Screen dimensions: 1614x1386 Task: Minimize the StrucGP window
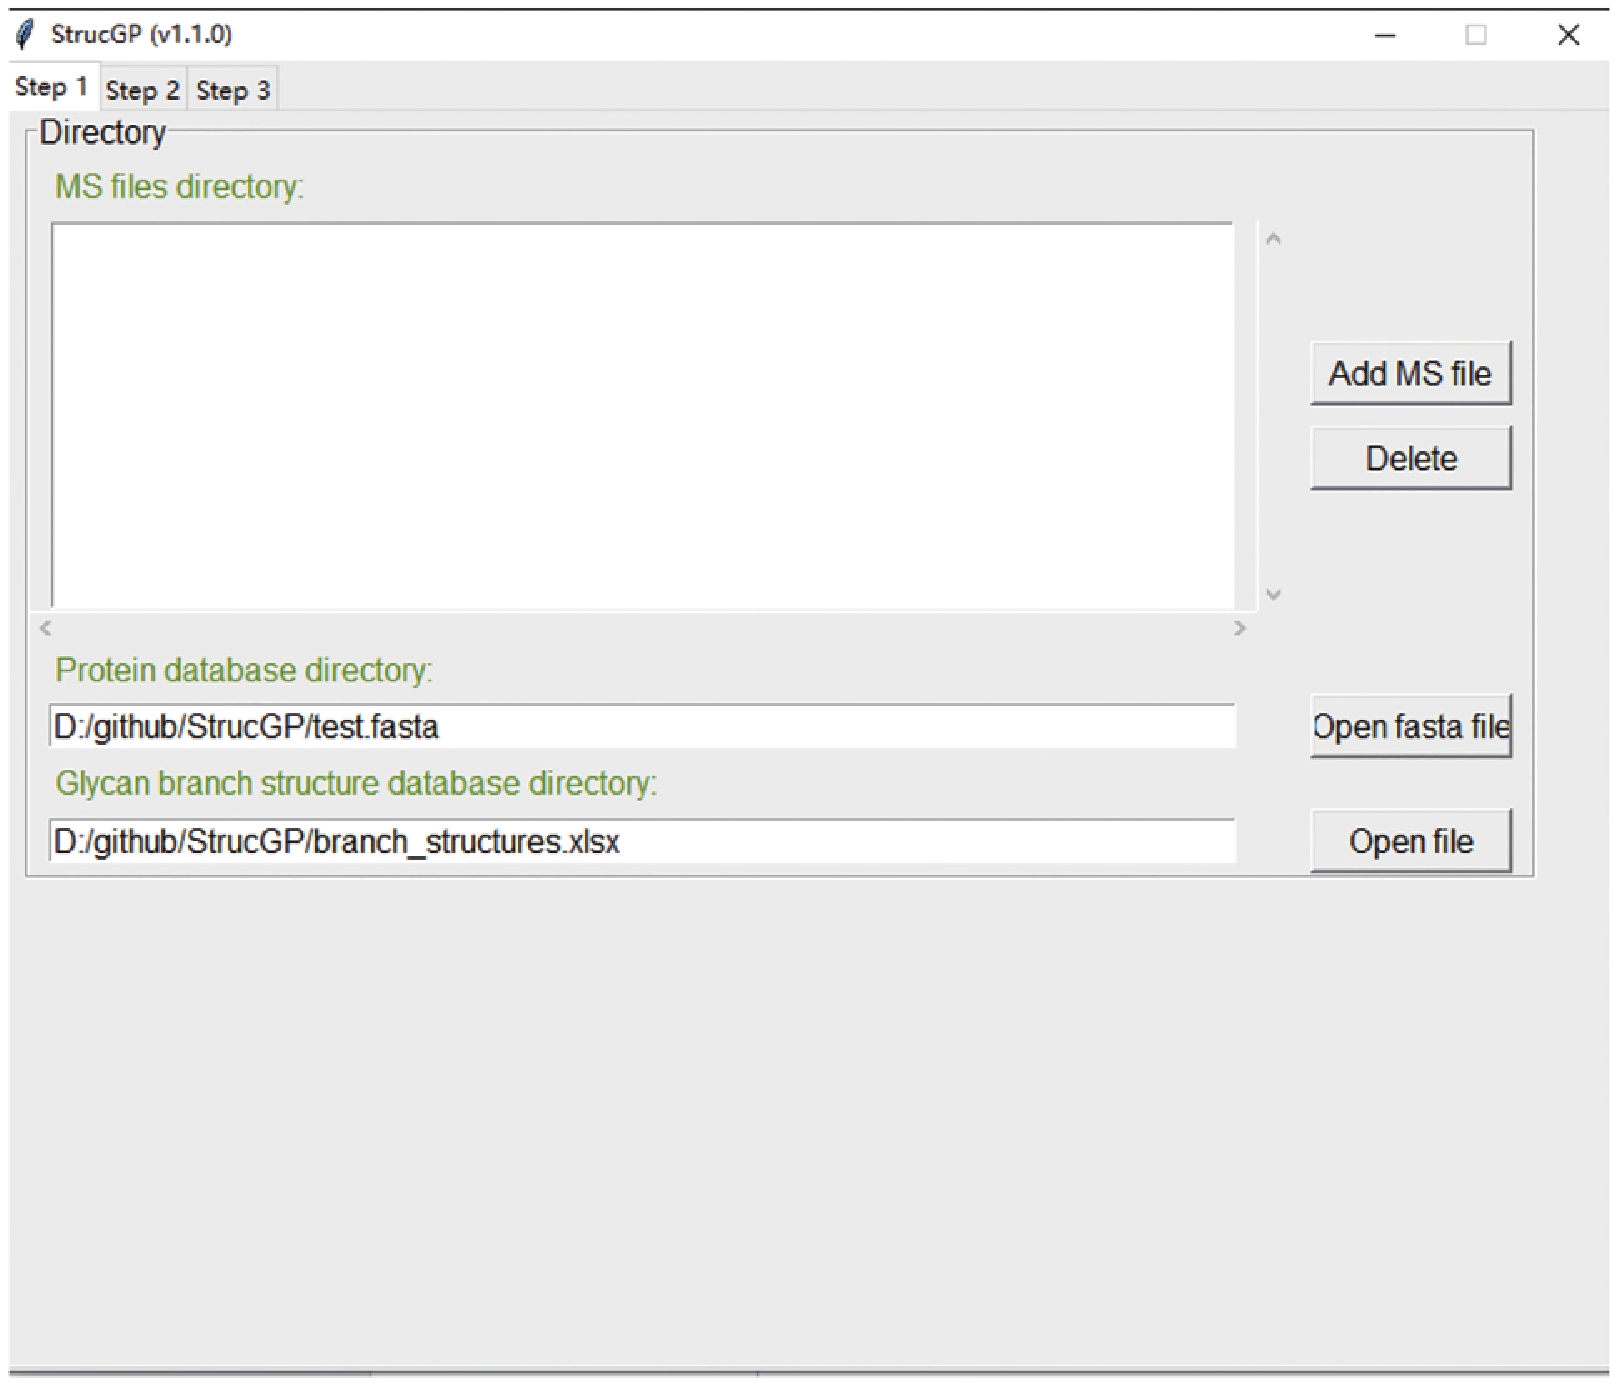coord(1385,35)
